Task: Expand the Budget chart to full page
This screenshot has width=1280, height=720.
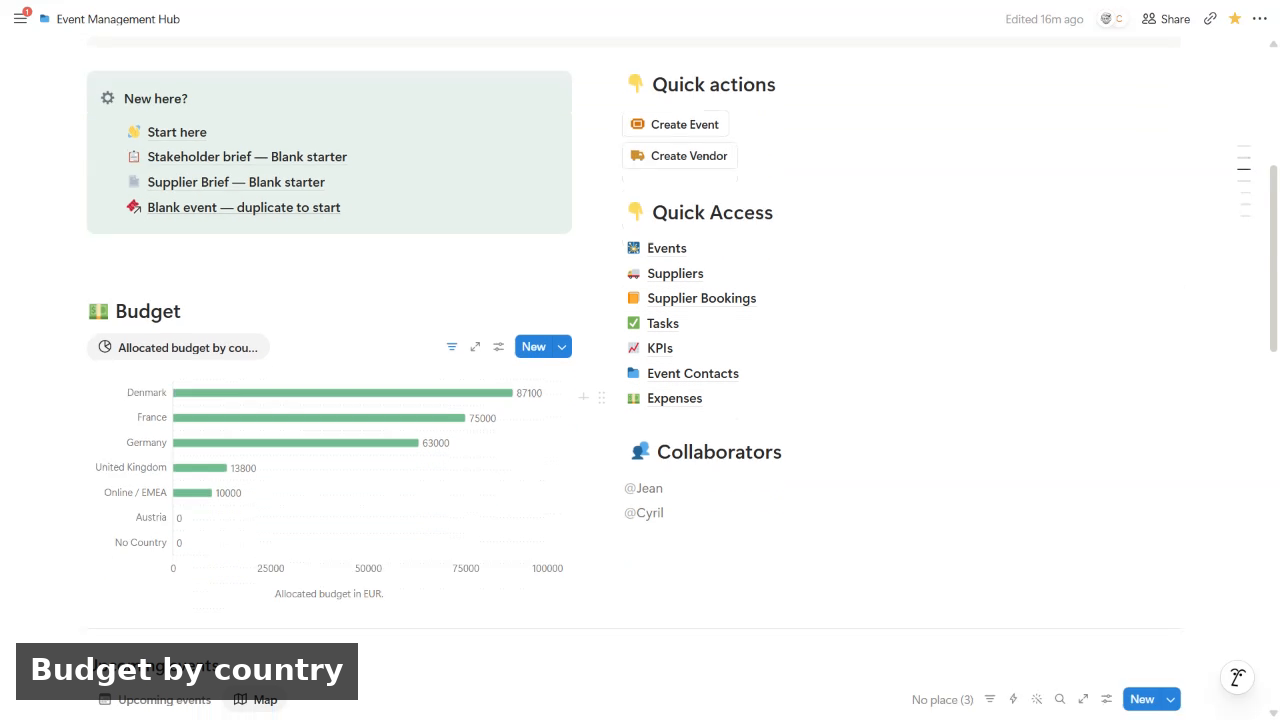Action: click(475, 347)
